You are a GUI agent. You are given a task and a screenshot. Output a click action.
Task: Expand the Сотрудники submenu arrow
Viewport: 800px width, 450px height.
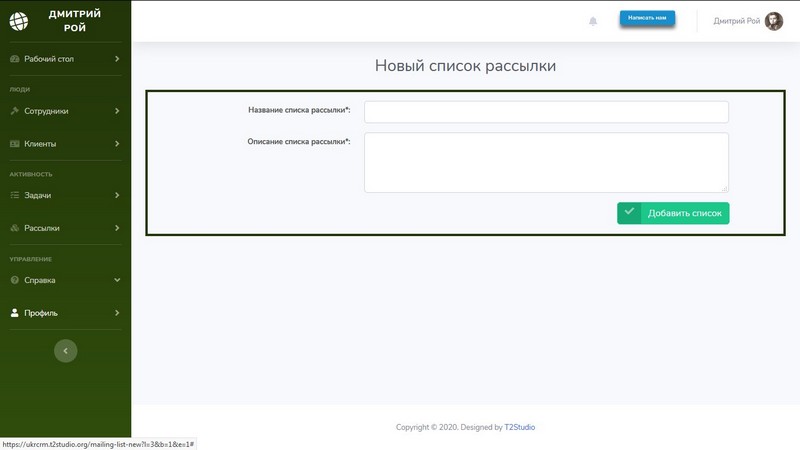coord(117,111)
